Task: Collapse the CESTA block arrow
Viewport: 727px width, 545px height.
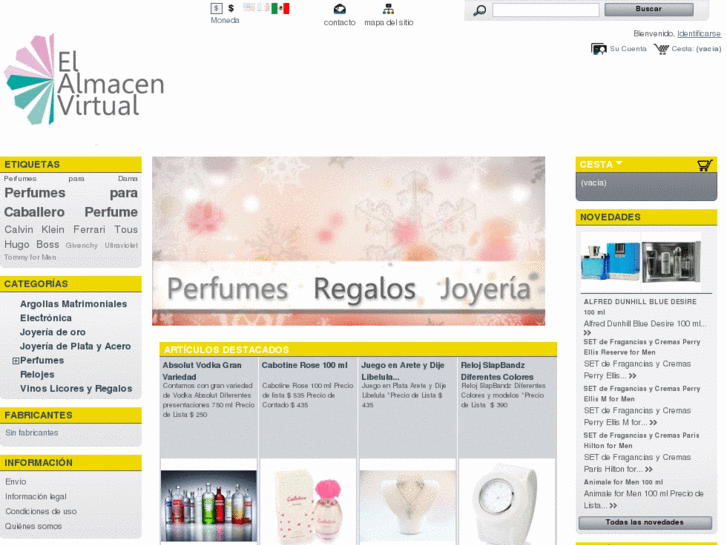Action: point(619,163)
